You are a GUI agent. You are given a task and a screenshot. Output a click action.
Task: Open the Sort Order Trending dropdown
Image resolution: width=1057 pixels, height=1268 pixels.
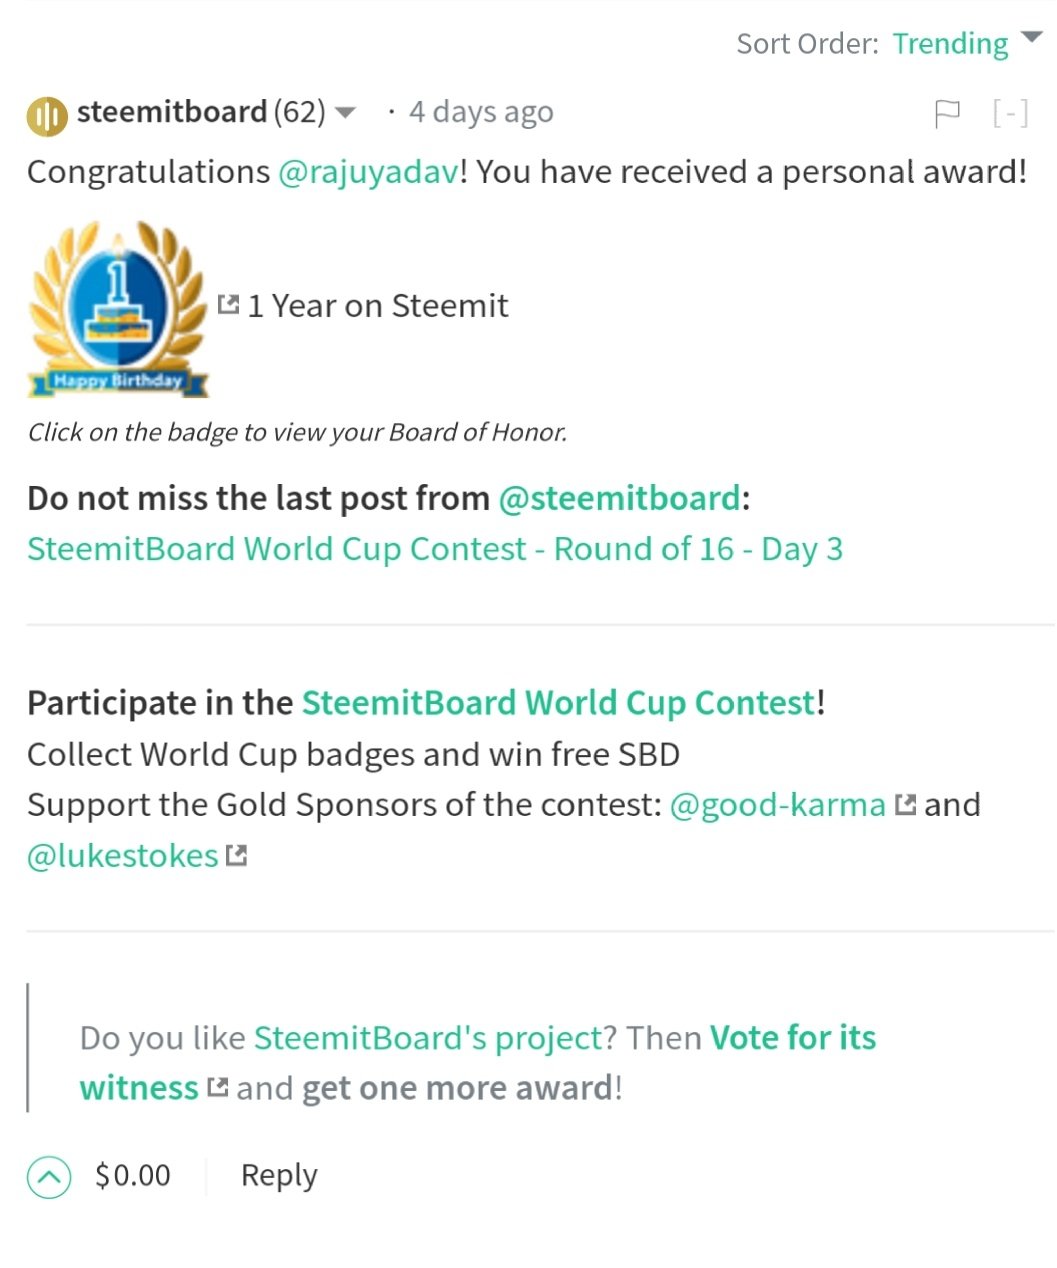coord(950,44)
